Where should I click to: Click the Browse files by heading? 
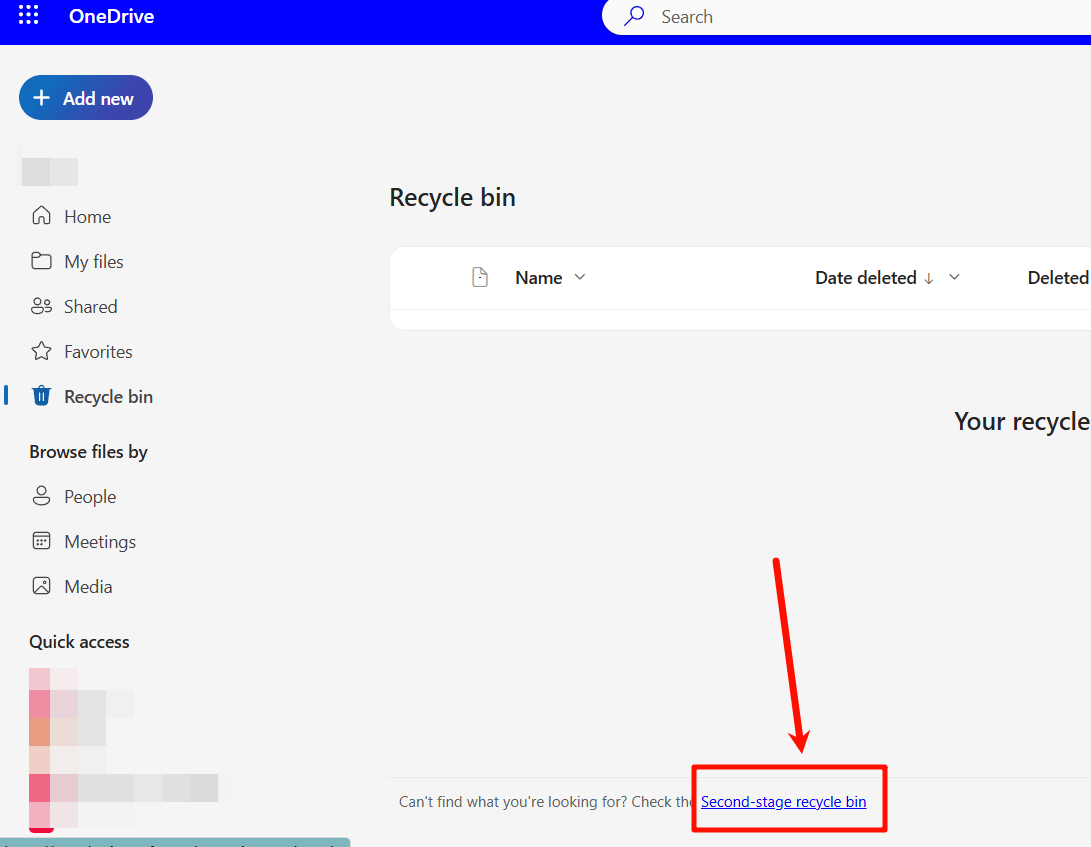(88, 452)
